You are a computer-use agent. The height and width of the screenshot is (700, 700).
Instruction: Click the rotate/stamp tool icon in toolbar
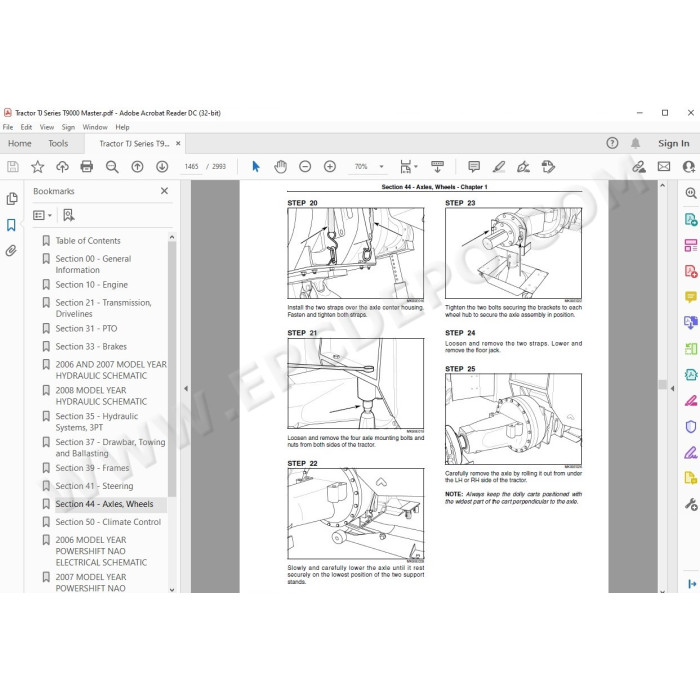click(x=548, y=167)
